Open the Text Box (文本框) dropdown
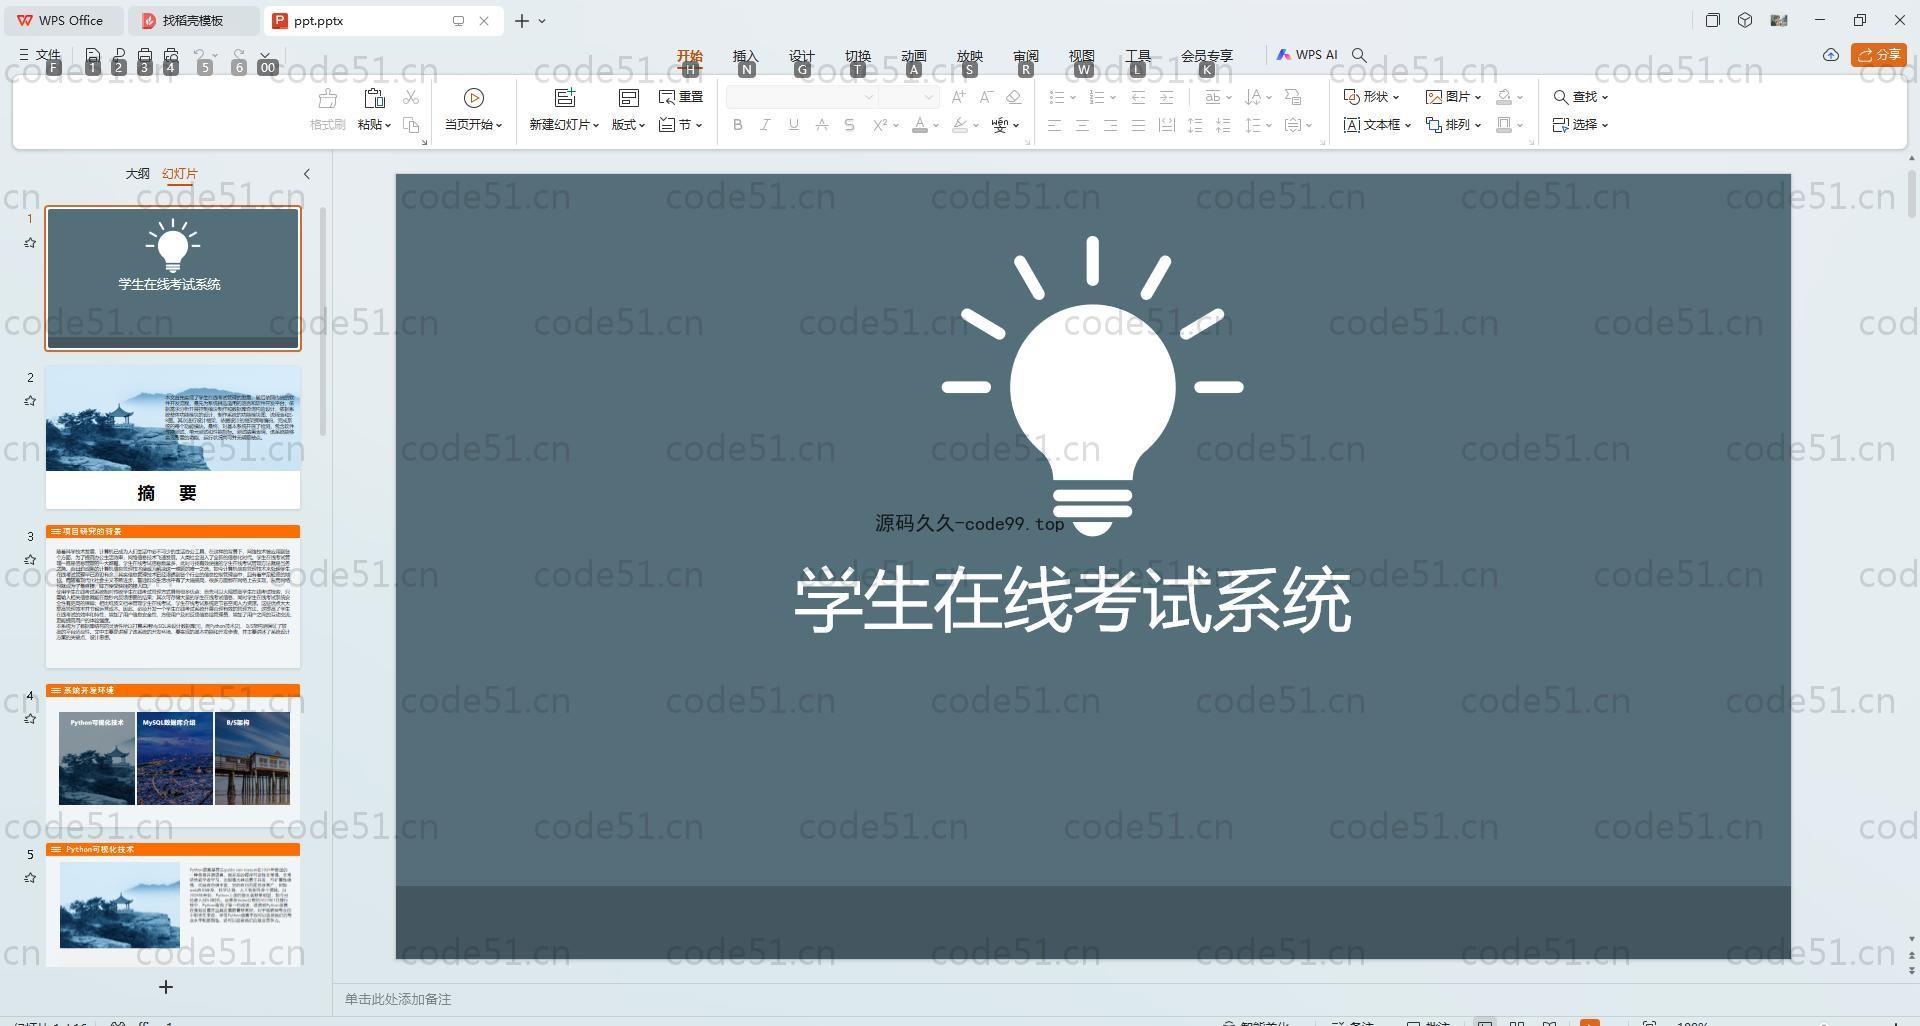 1377,125
